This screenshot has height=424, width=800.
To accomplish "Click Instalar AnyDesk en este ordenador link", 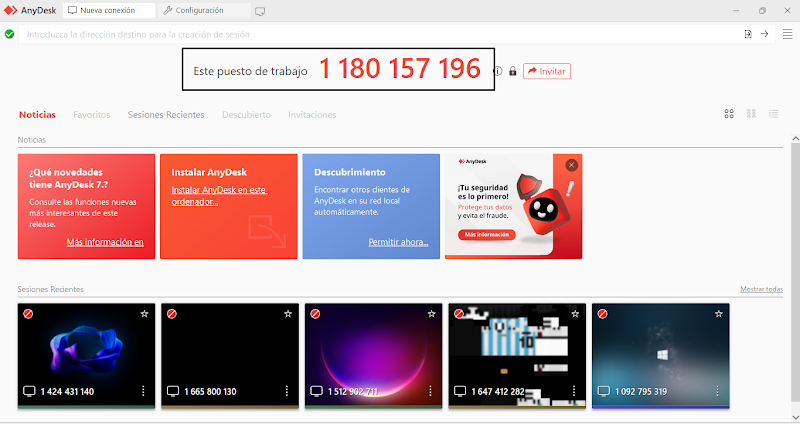I will point(219,195).
